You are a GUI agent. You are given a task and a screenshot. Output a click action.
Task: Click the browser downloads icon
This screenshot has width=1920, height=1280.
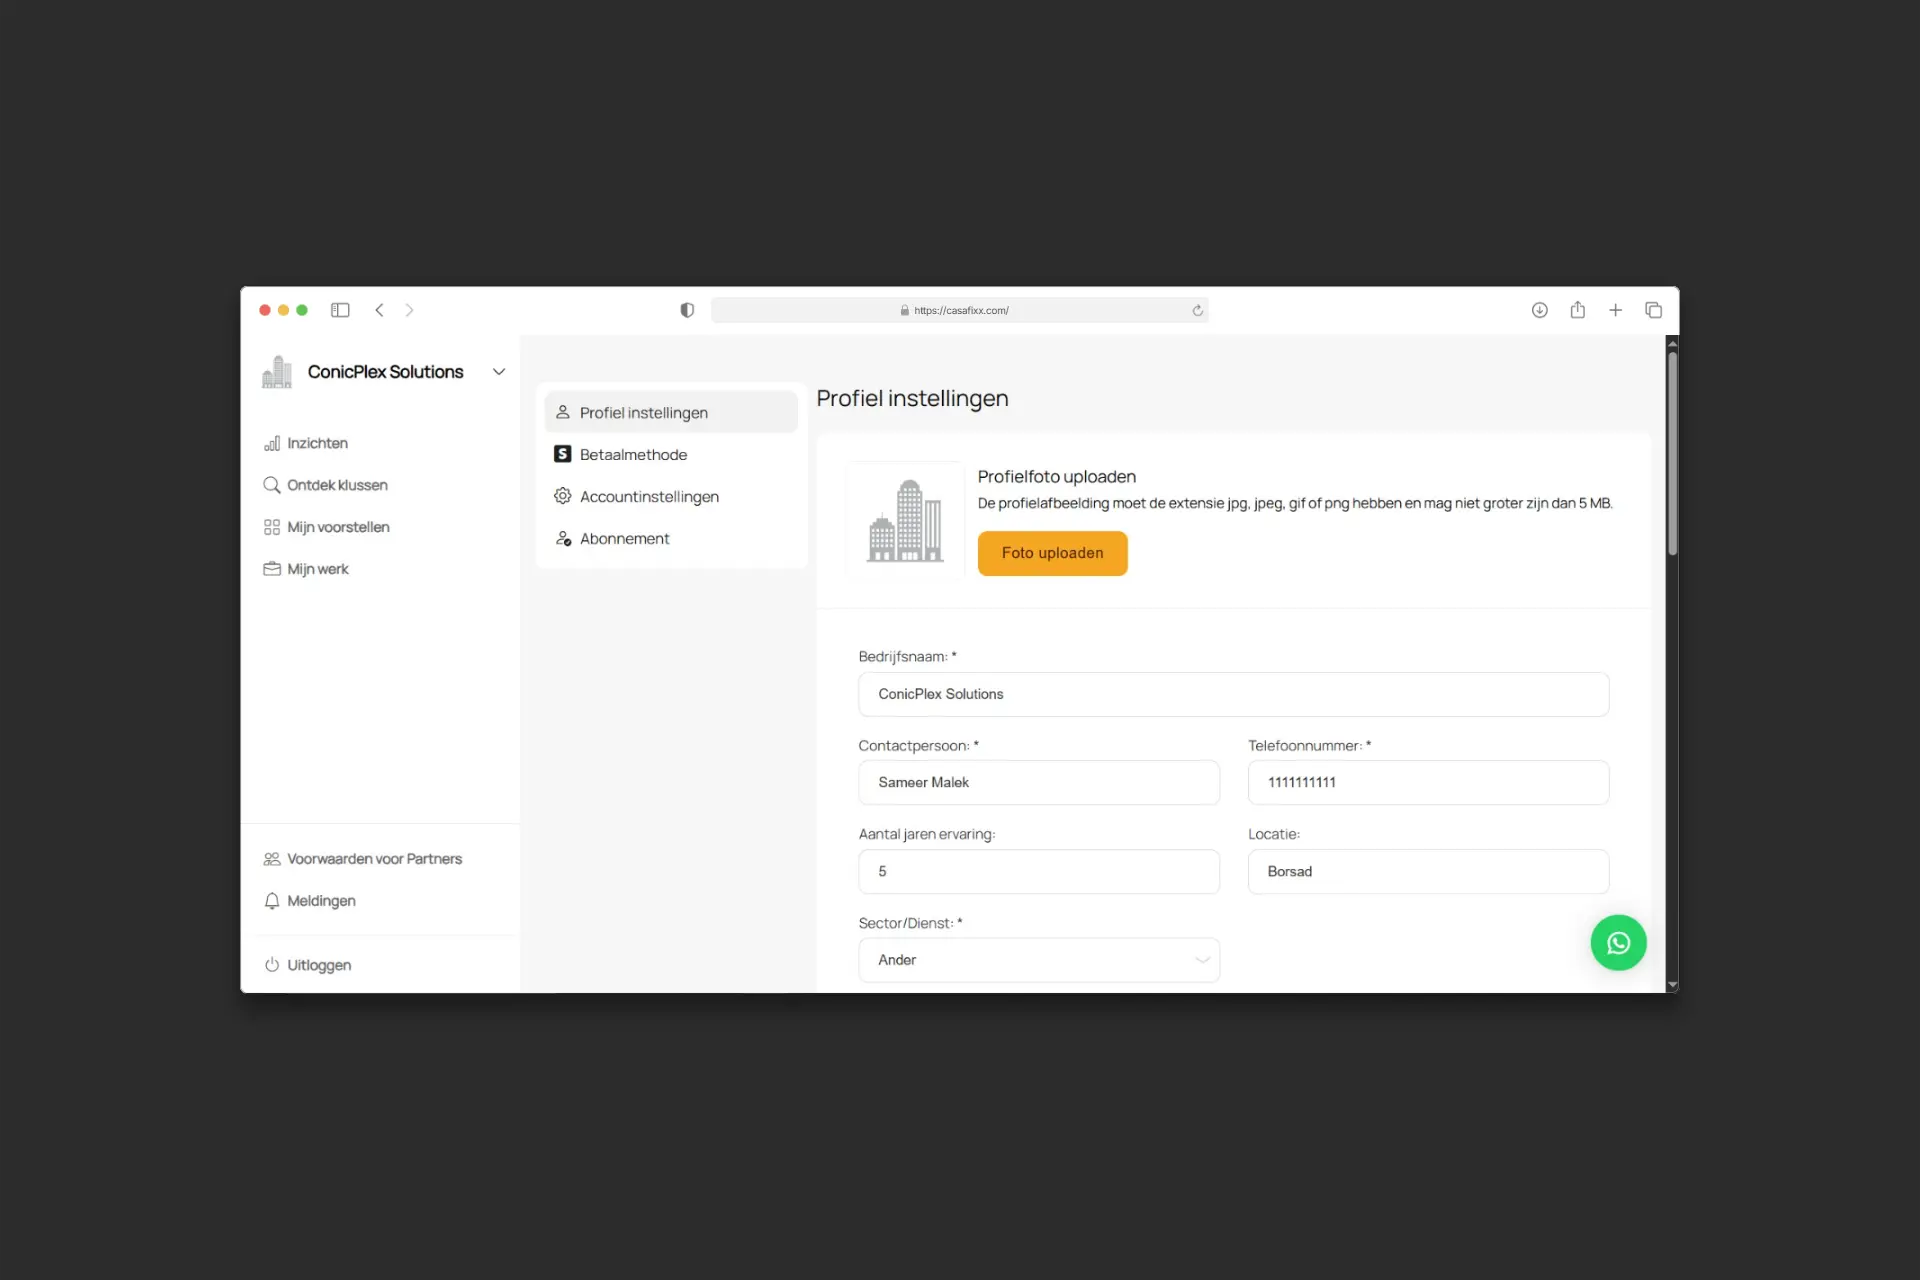(1539, 310)
